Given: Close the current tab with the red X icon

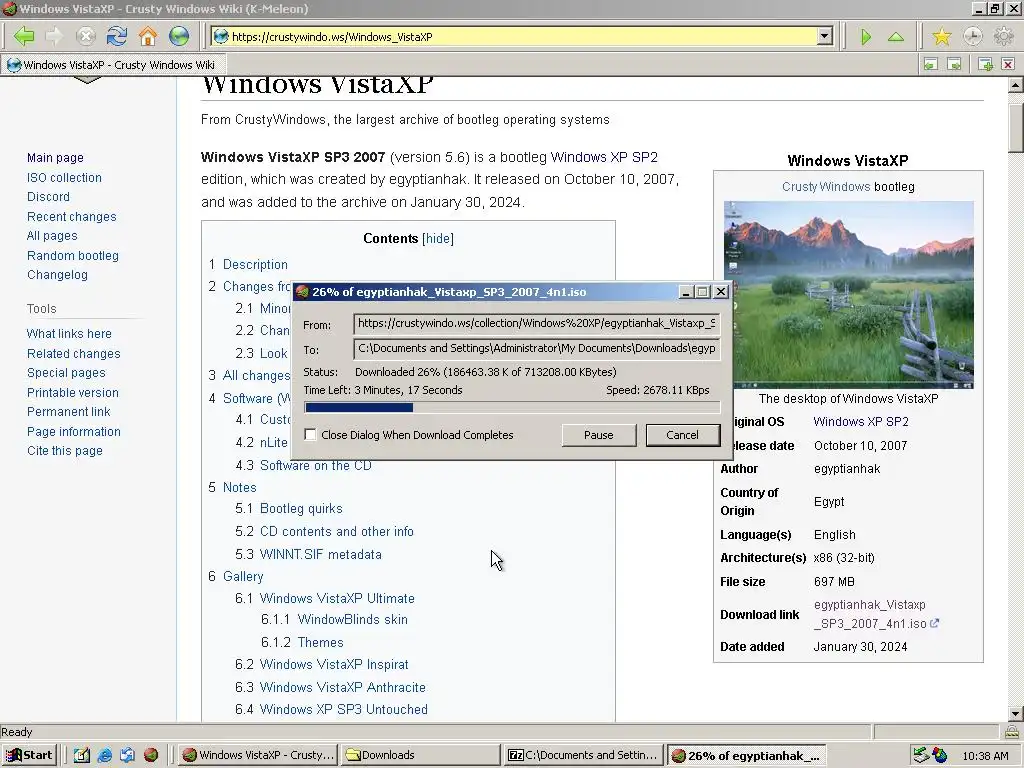Looking at the screenshot, I should coord(1008,65).
